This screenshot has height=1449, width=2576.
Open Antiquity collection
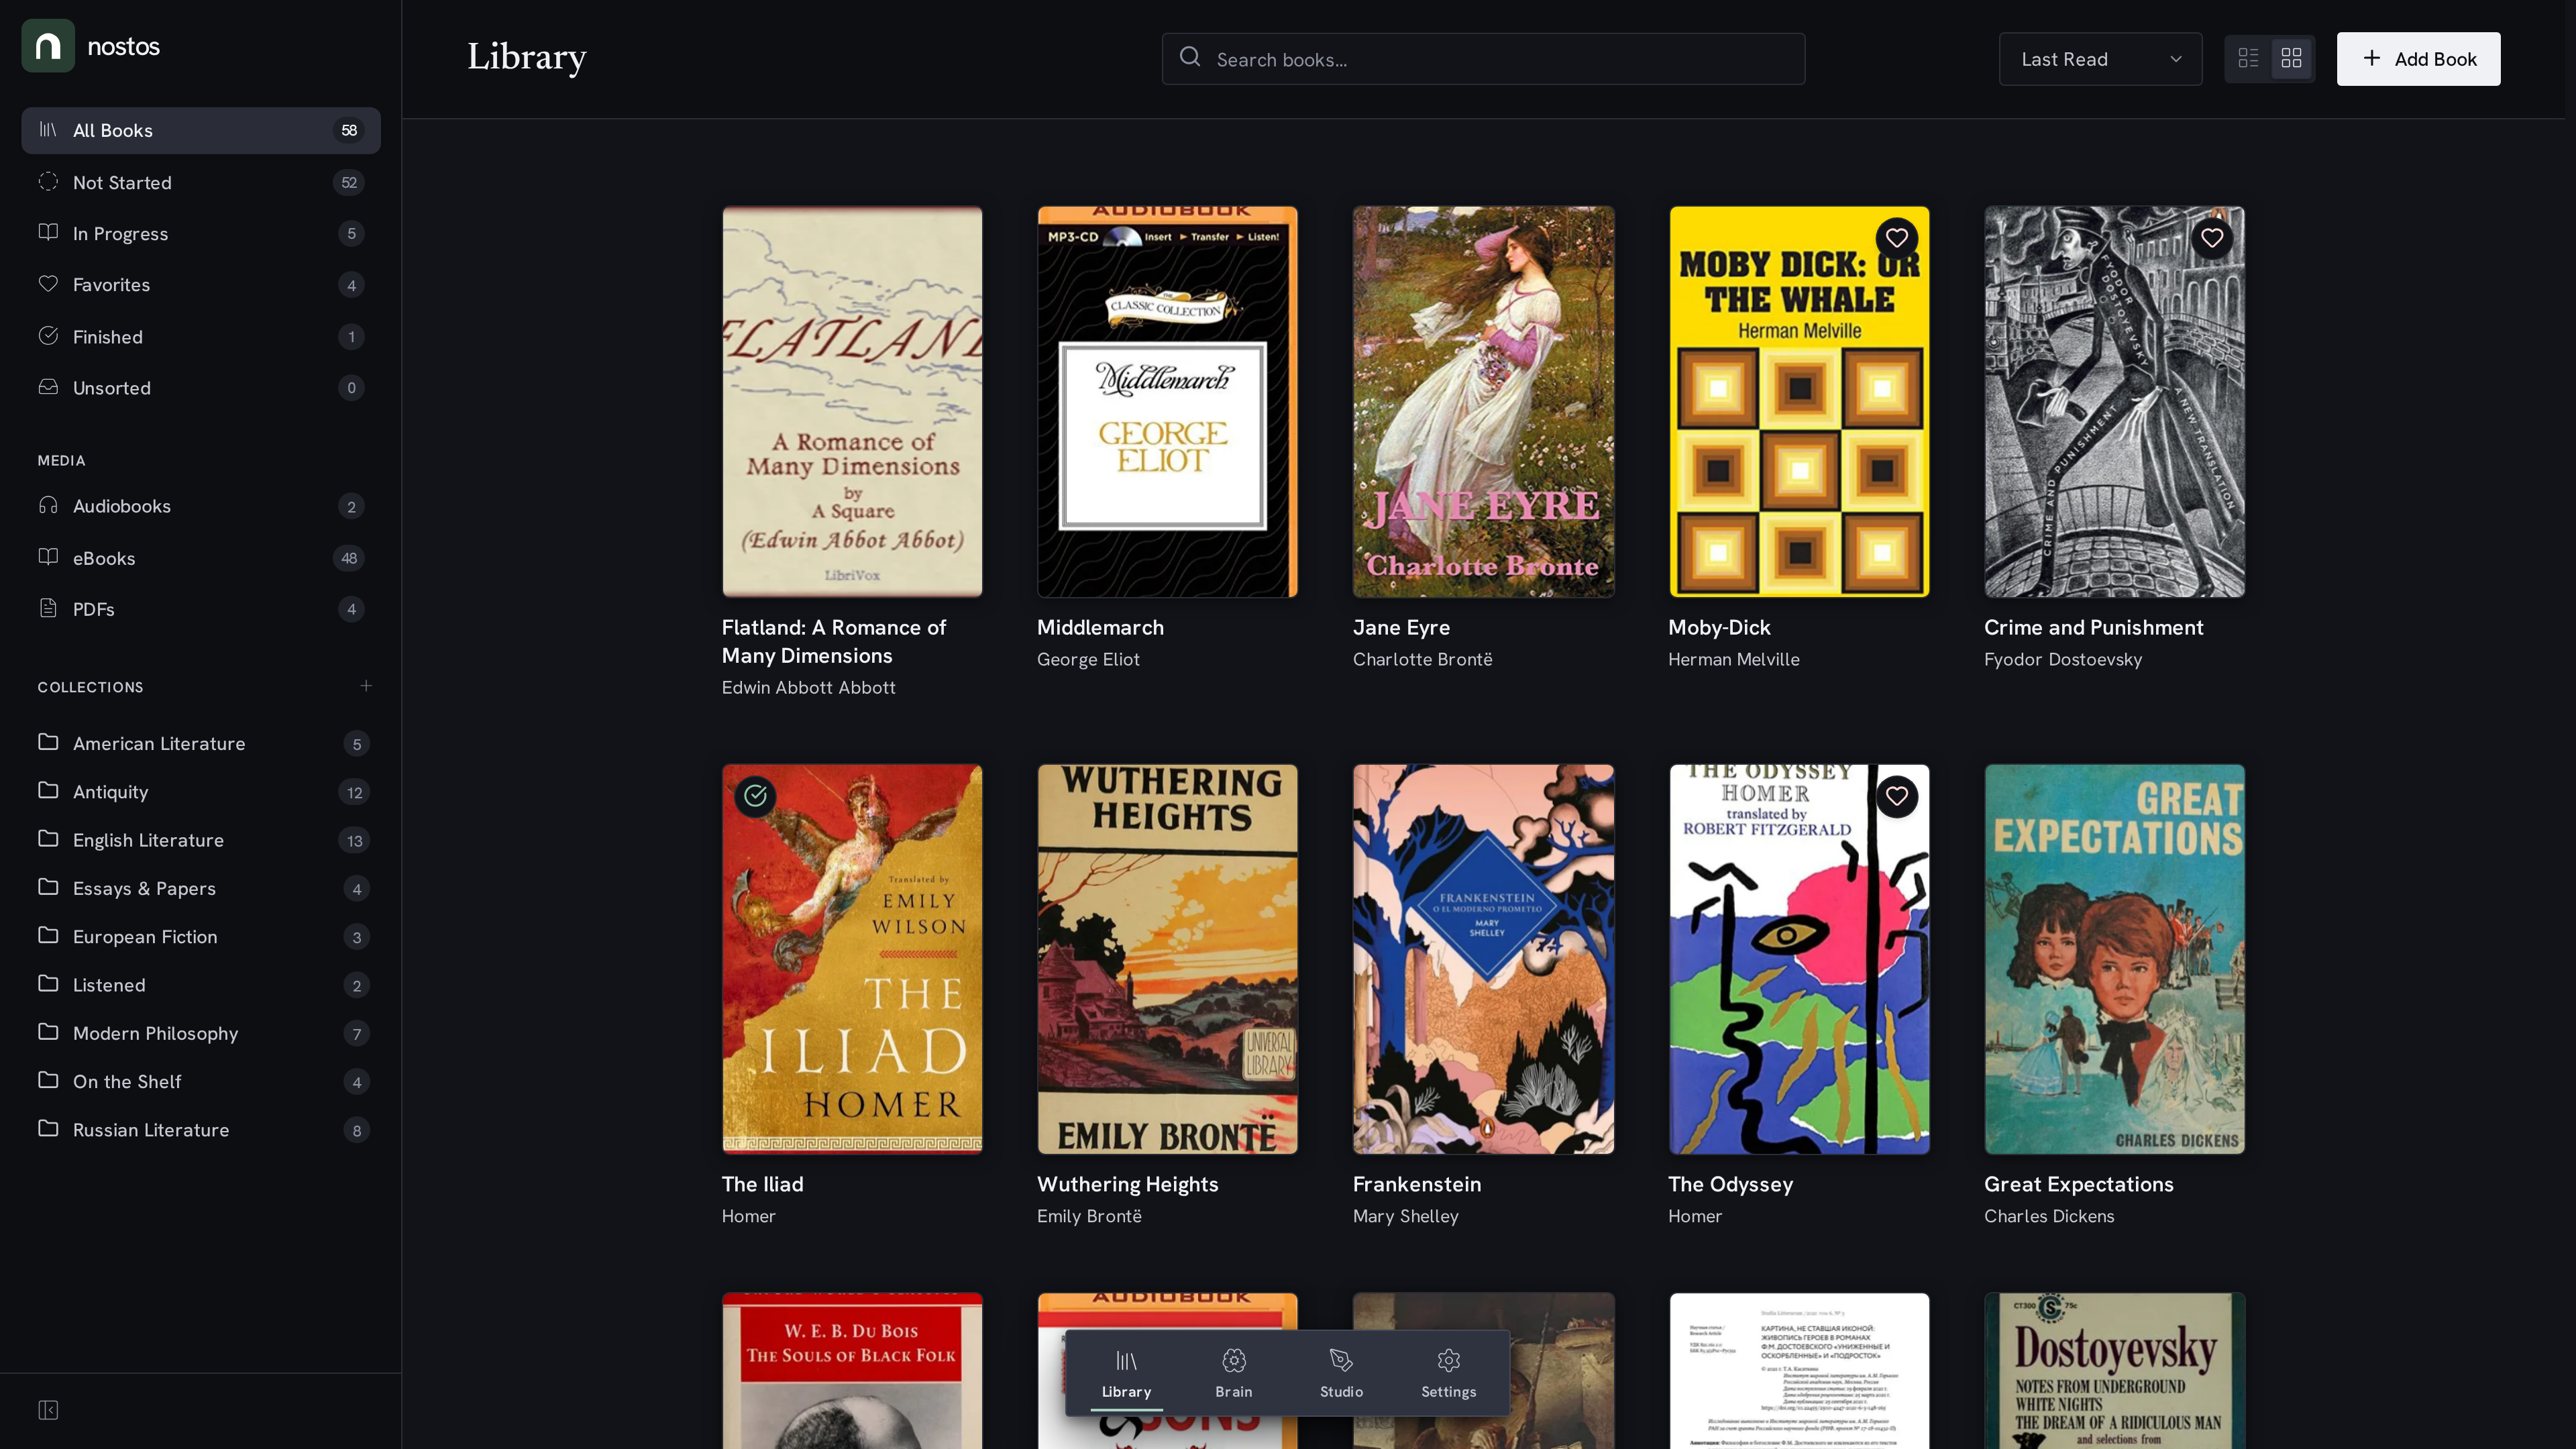201,792
